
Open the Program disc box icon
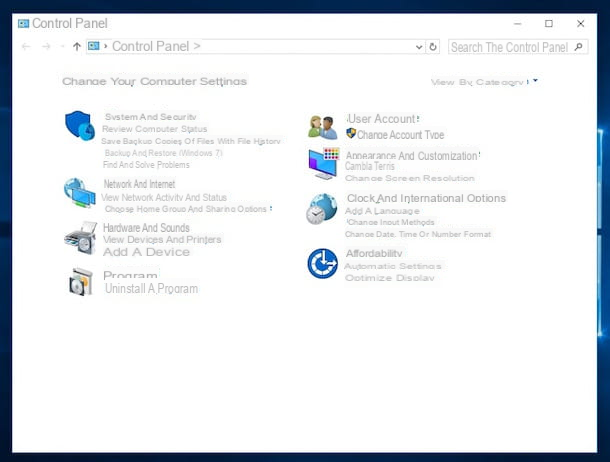[x=81, y=282]
